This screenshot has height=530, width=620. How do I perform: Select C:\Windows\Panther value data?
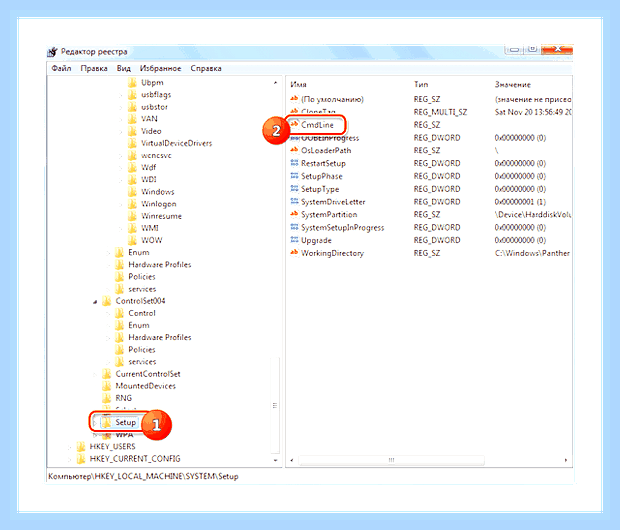(532, 253)
